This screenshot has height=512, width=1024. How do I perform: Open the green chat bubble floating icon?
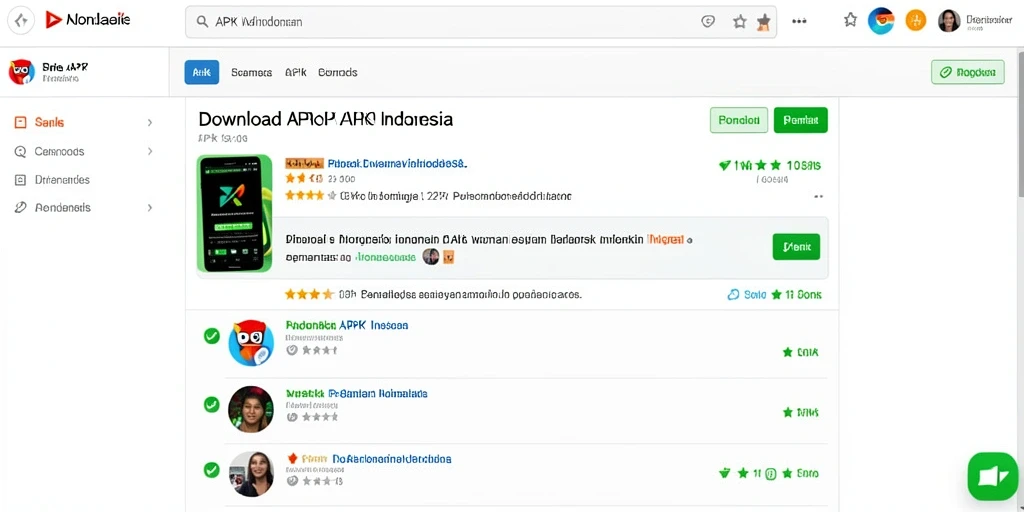tap(993, 476)
